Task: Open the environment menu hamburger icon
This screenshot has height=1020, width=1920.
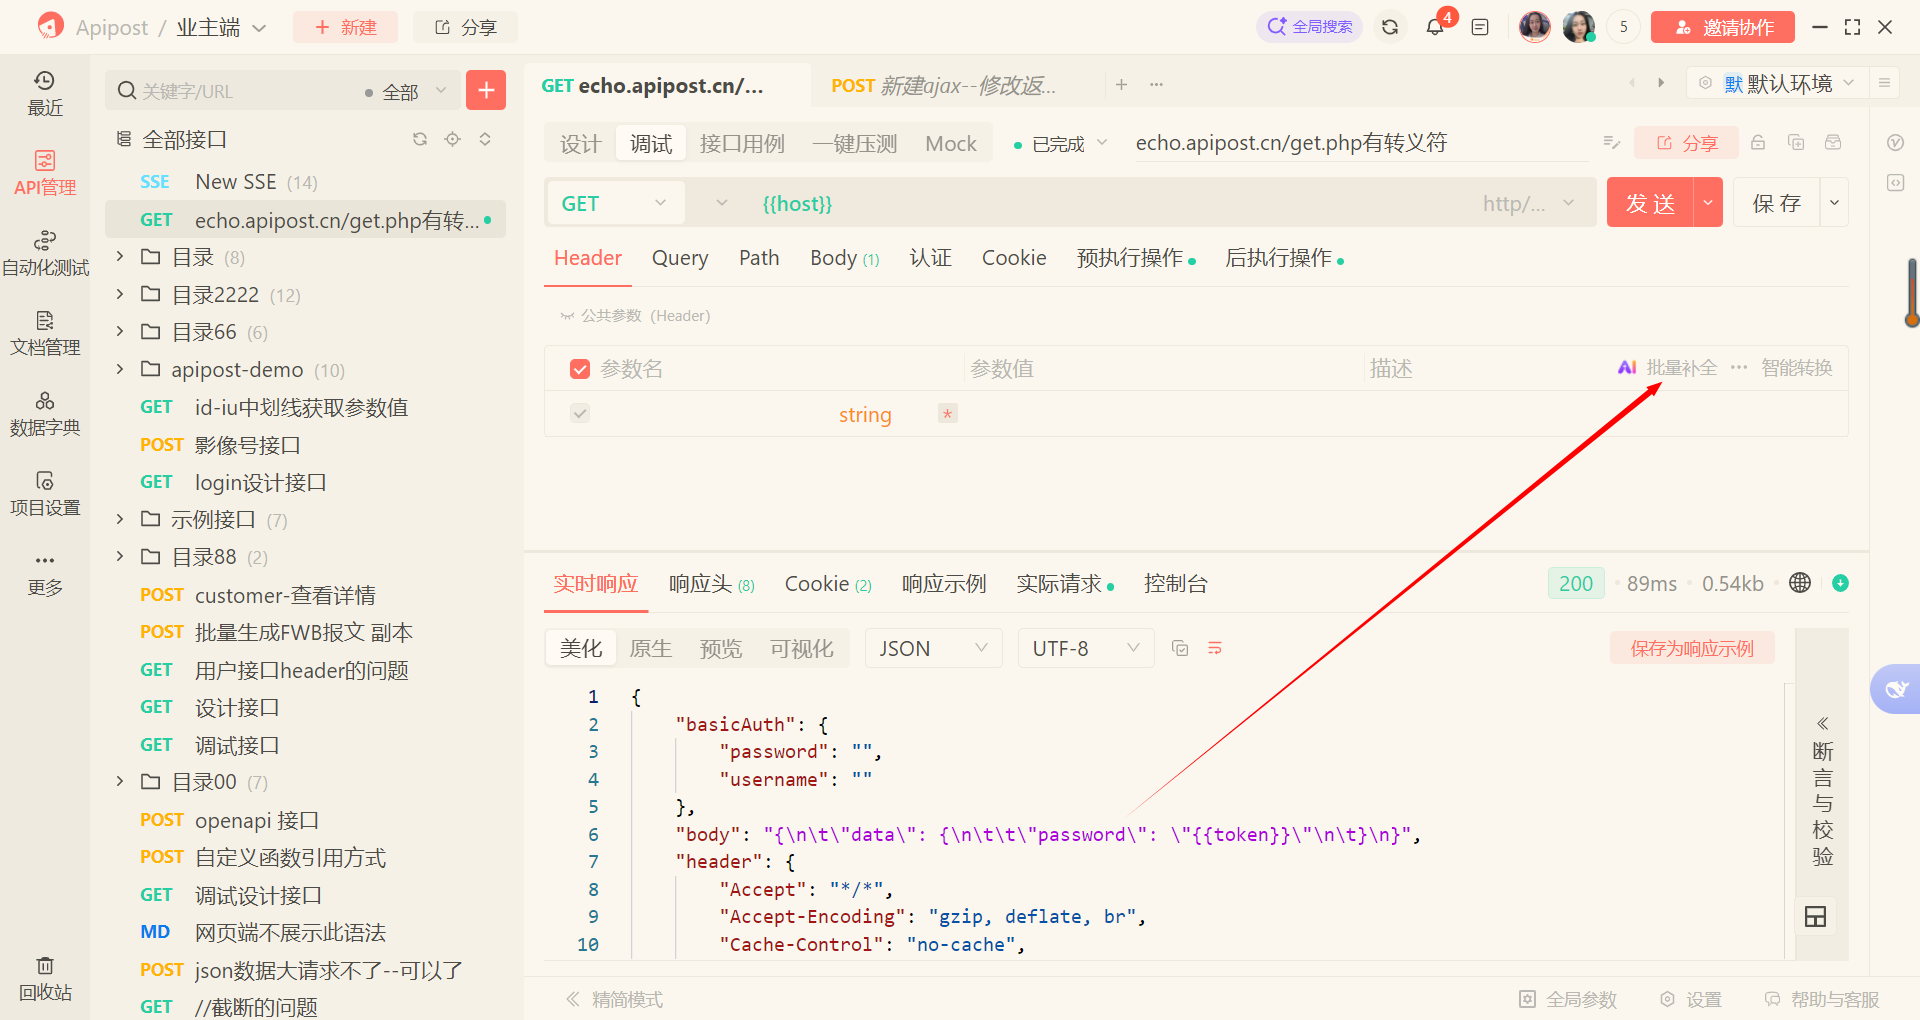Action: [1884, 83]
